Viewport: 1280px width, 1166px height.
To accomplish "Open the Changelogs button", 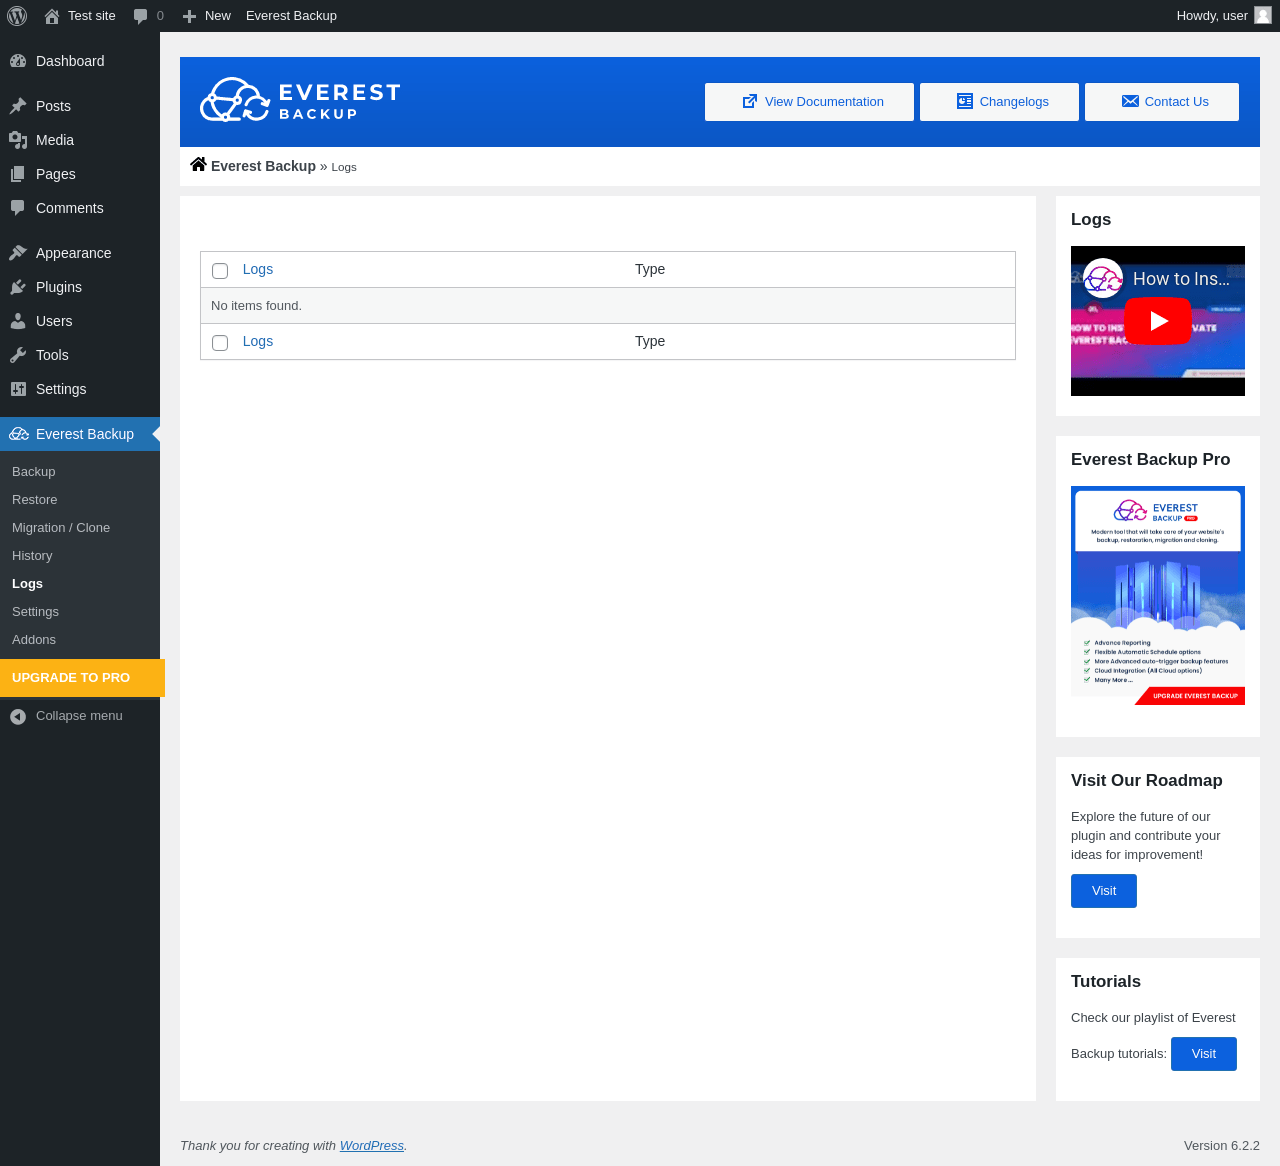I will [x=999, y=102].
